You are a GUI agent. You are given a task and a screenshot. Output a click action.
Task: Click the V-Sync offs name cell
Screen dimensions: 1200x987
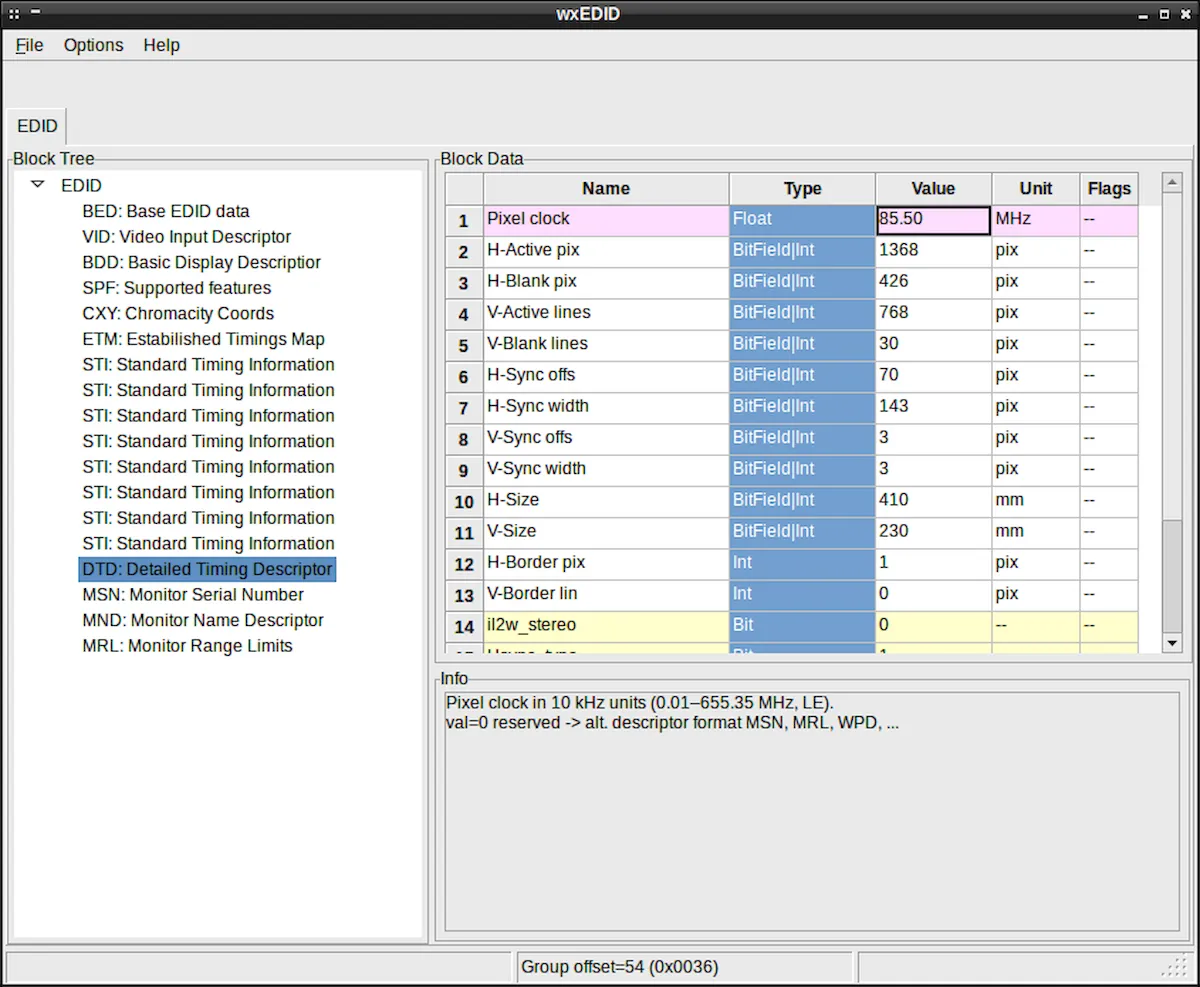coord(606,437)
